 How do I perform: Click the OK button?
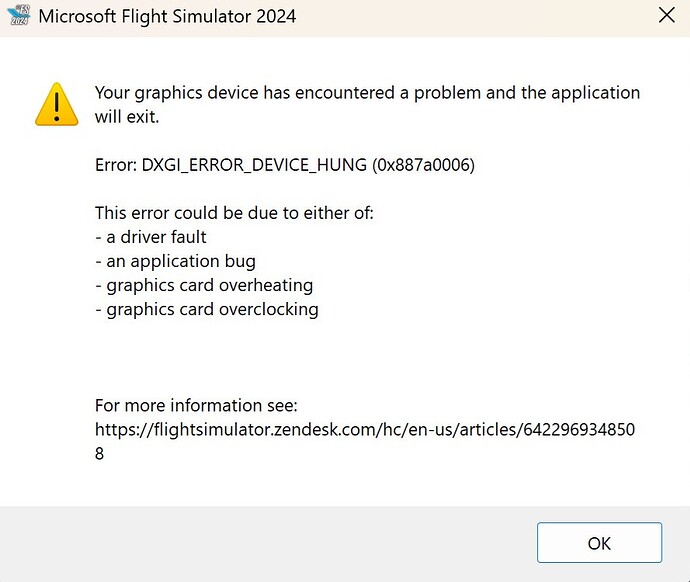pyautogui.click(x=599, y=543)
